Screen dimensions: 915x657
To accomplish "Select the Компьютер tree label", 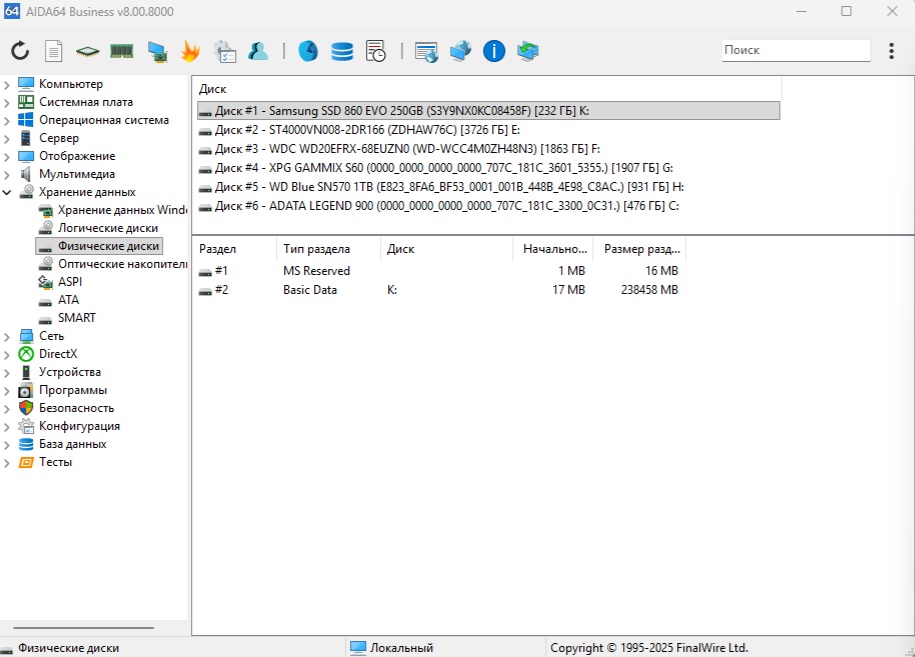I will pyautogui.click(x=71, y=84).
